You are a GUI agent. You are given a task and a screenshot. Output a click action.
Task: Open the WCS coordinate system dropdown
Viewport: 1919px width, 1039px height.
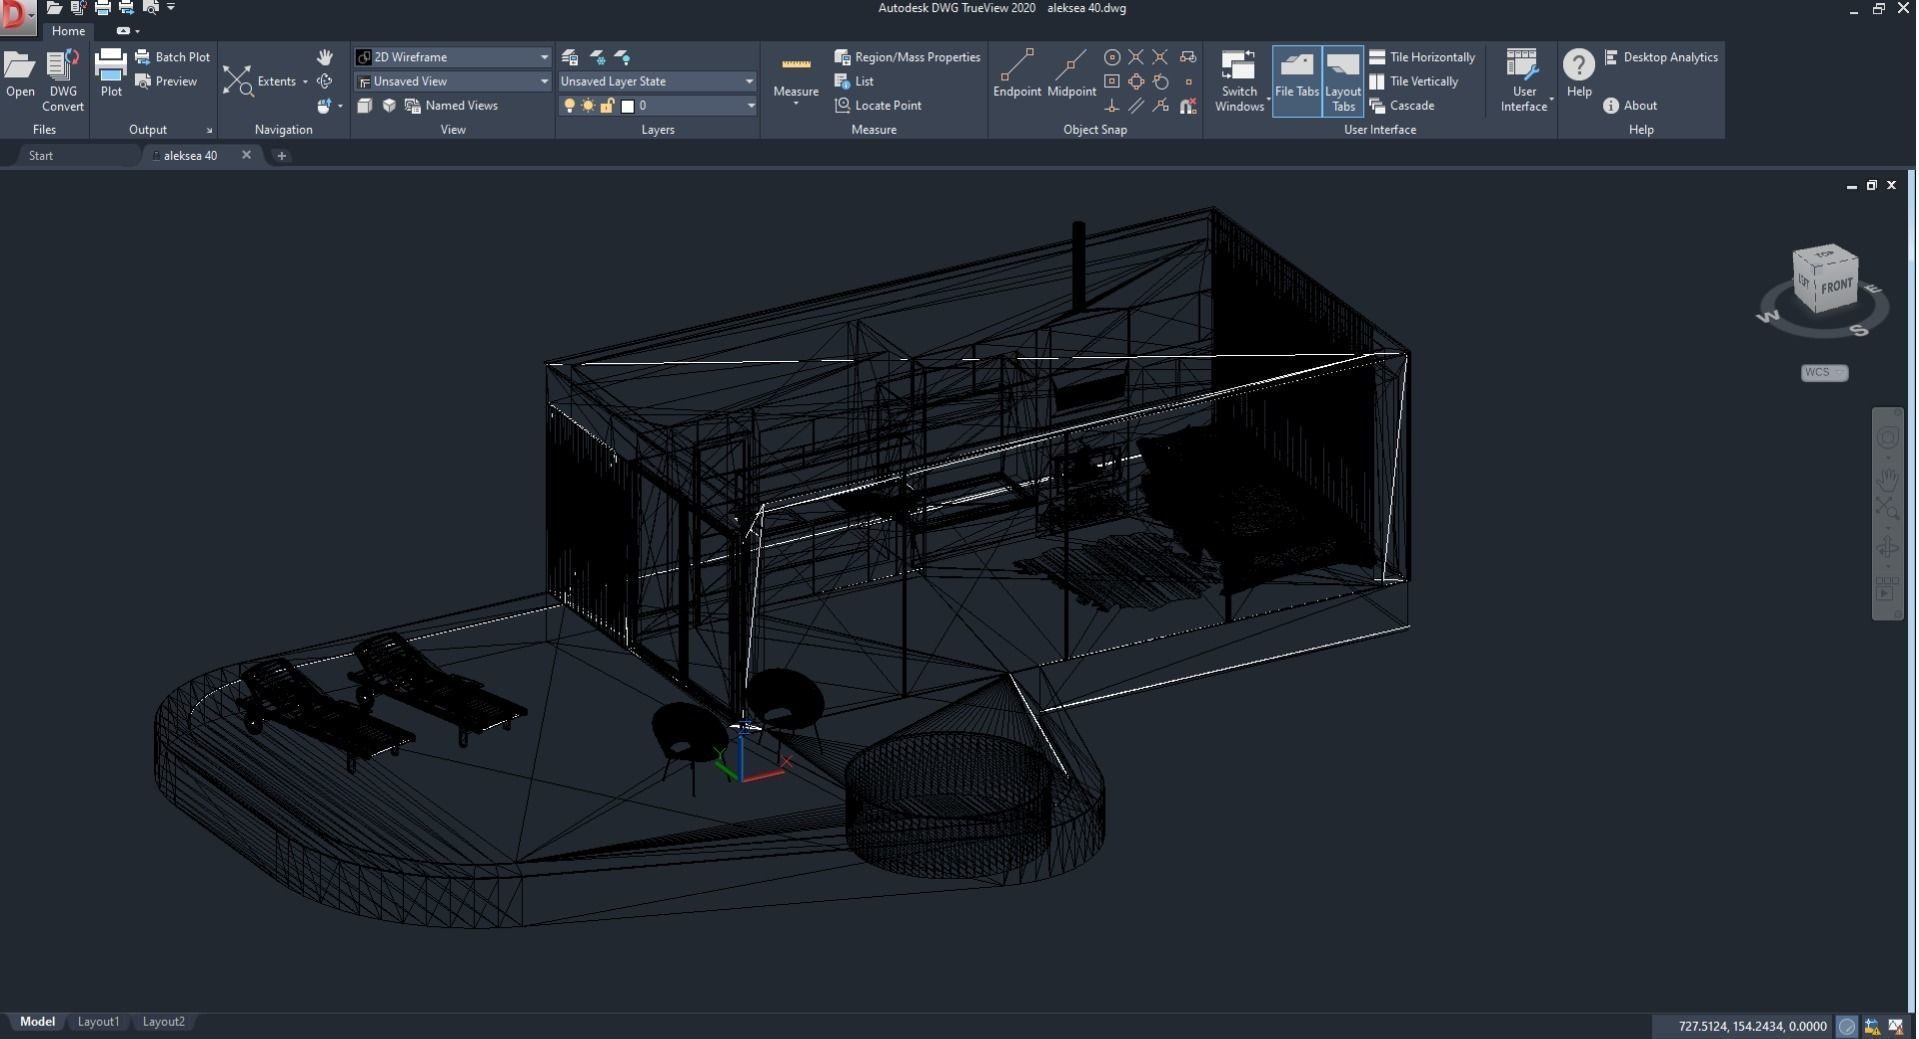1824,372
